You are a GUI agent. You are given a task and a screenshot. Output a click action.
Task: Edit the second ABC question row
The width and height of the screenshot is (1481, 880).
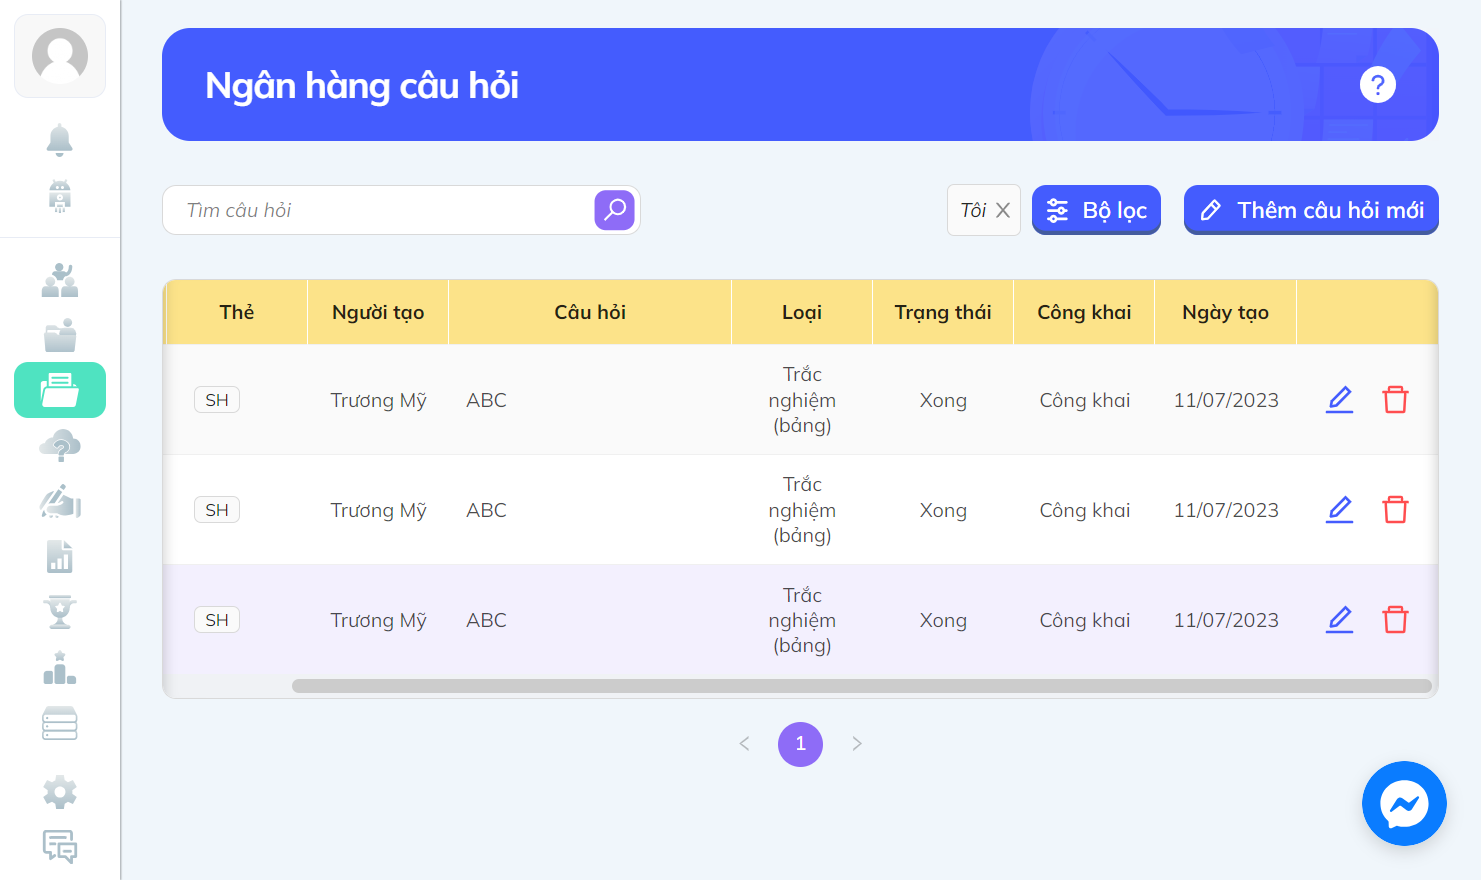click(1340, 510)
